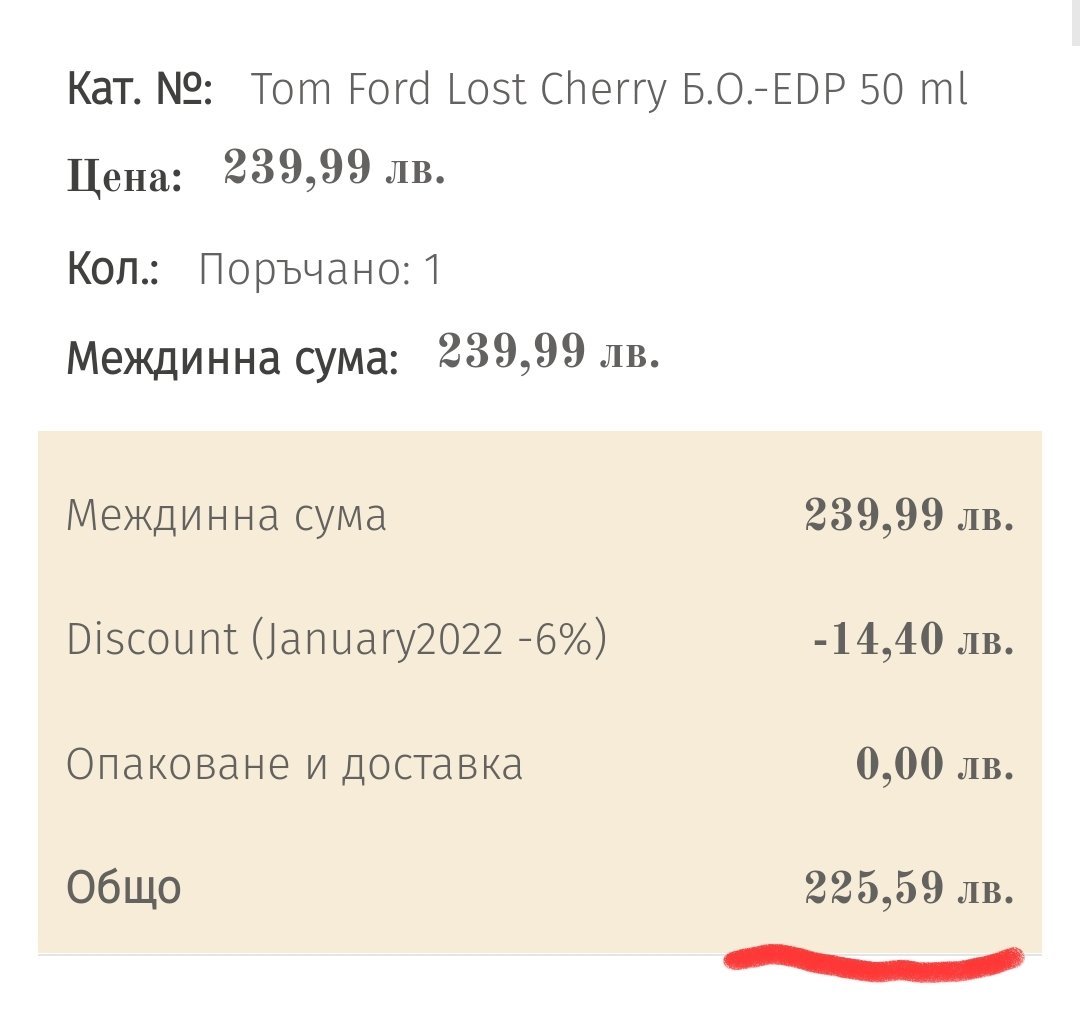Click the bold Междинна сума label above summary
This screenshot has height=1019, width=1080.
point(233,358)
